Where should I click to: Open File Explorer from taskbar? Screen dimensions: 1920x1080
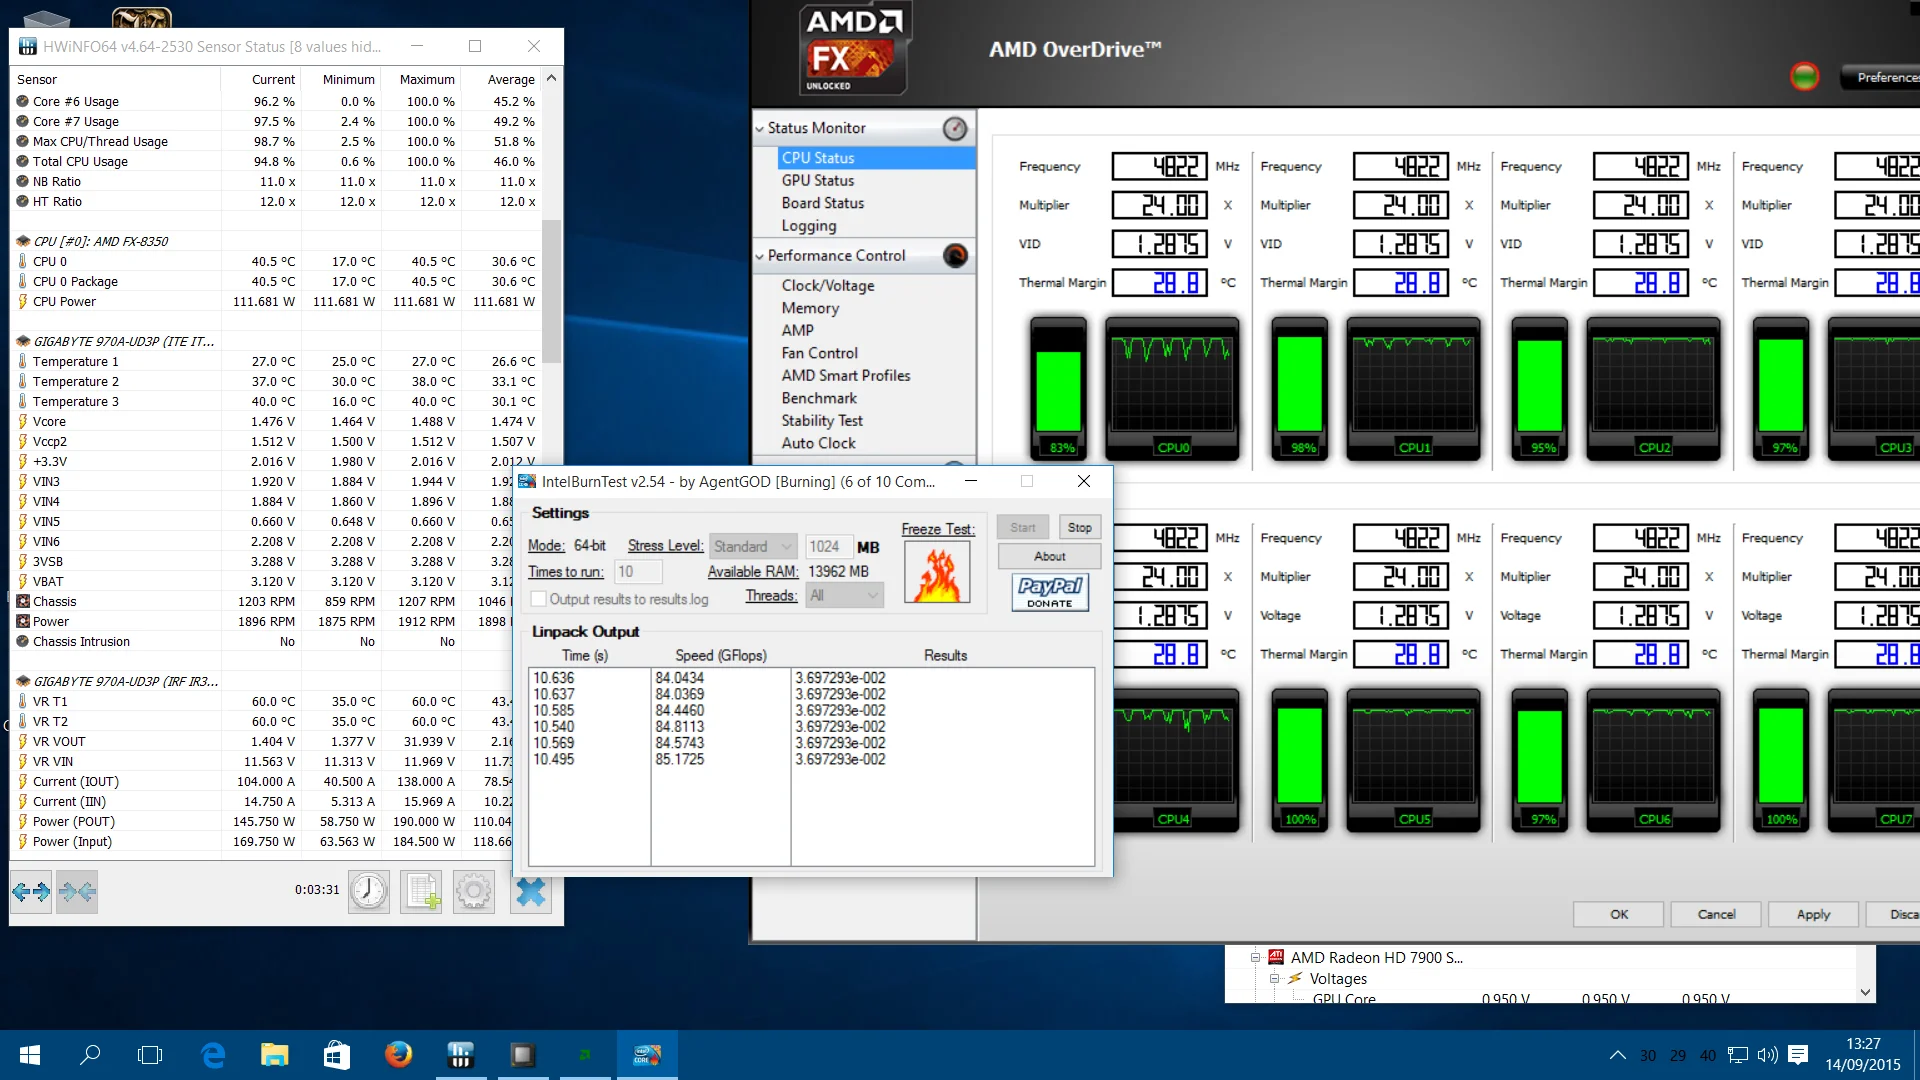tap(274, 1055)
